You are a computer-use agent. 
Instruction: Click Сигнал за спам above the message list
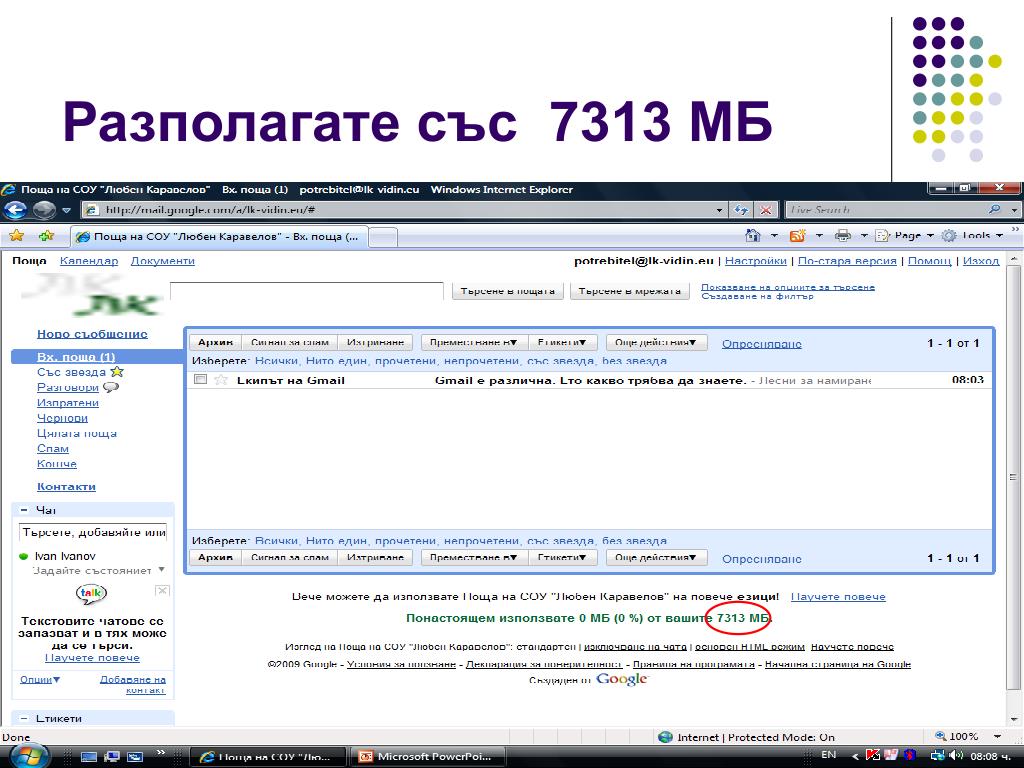[x=290, y=342]
